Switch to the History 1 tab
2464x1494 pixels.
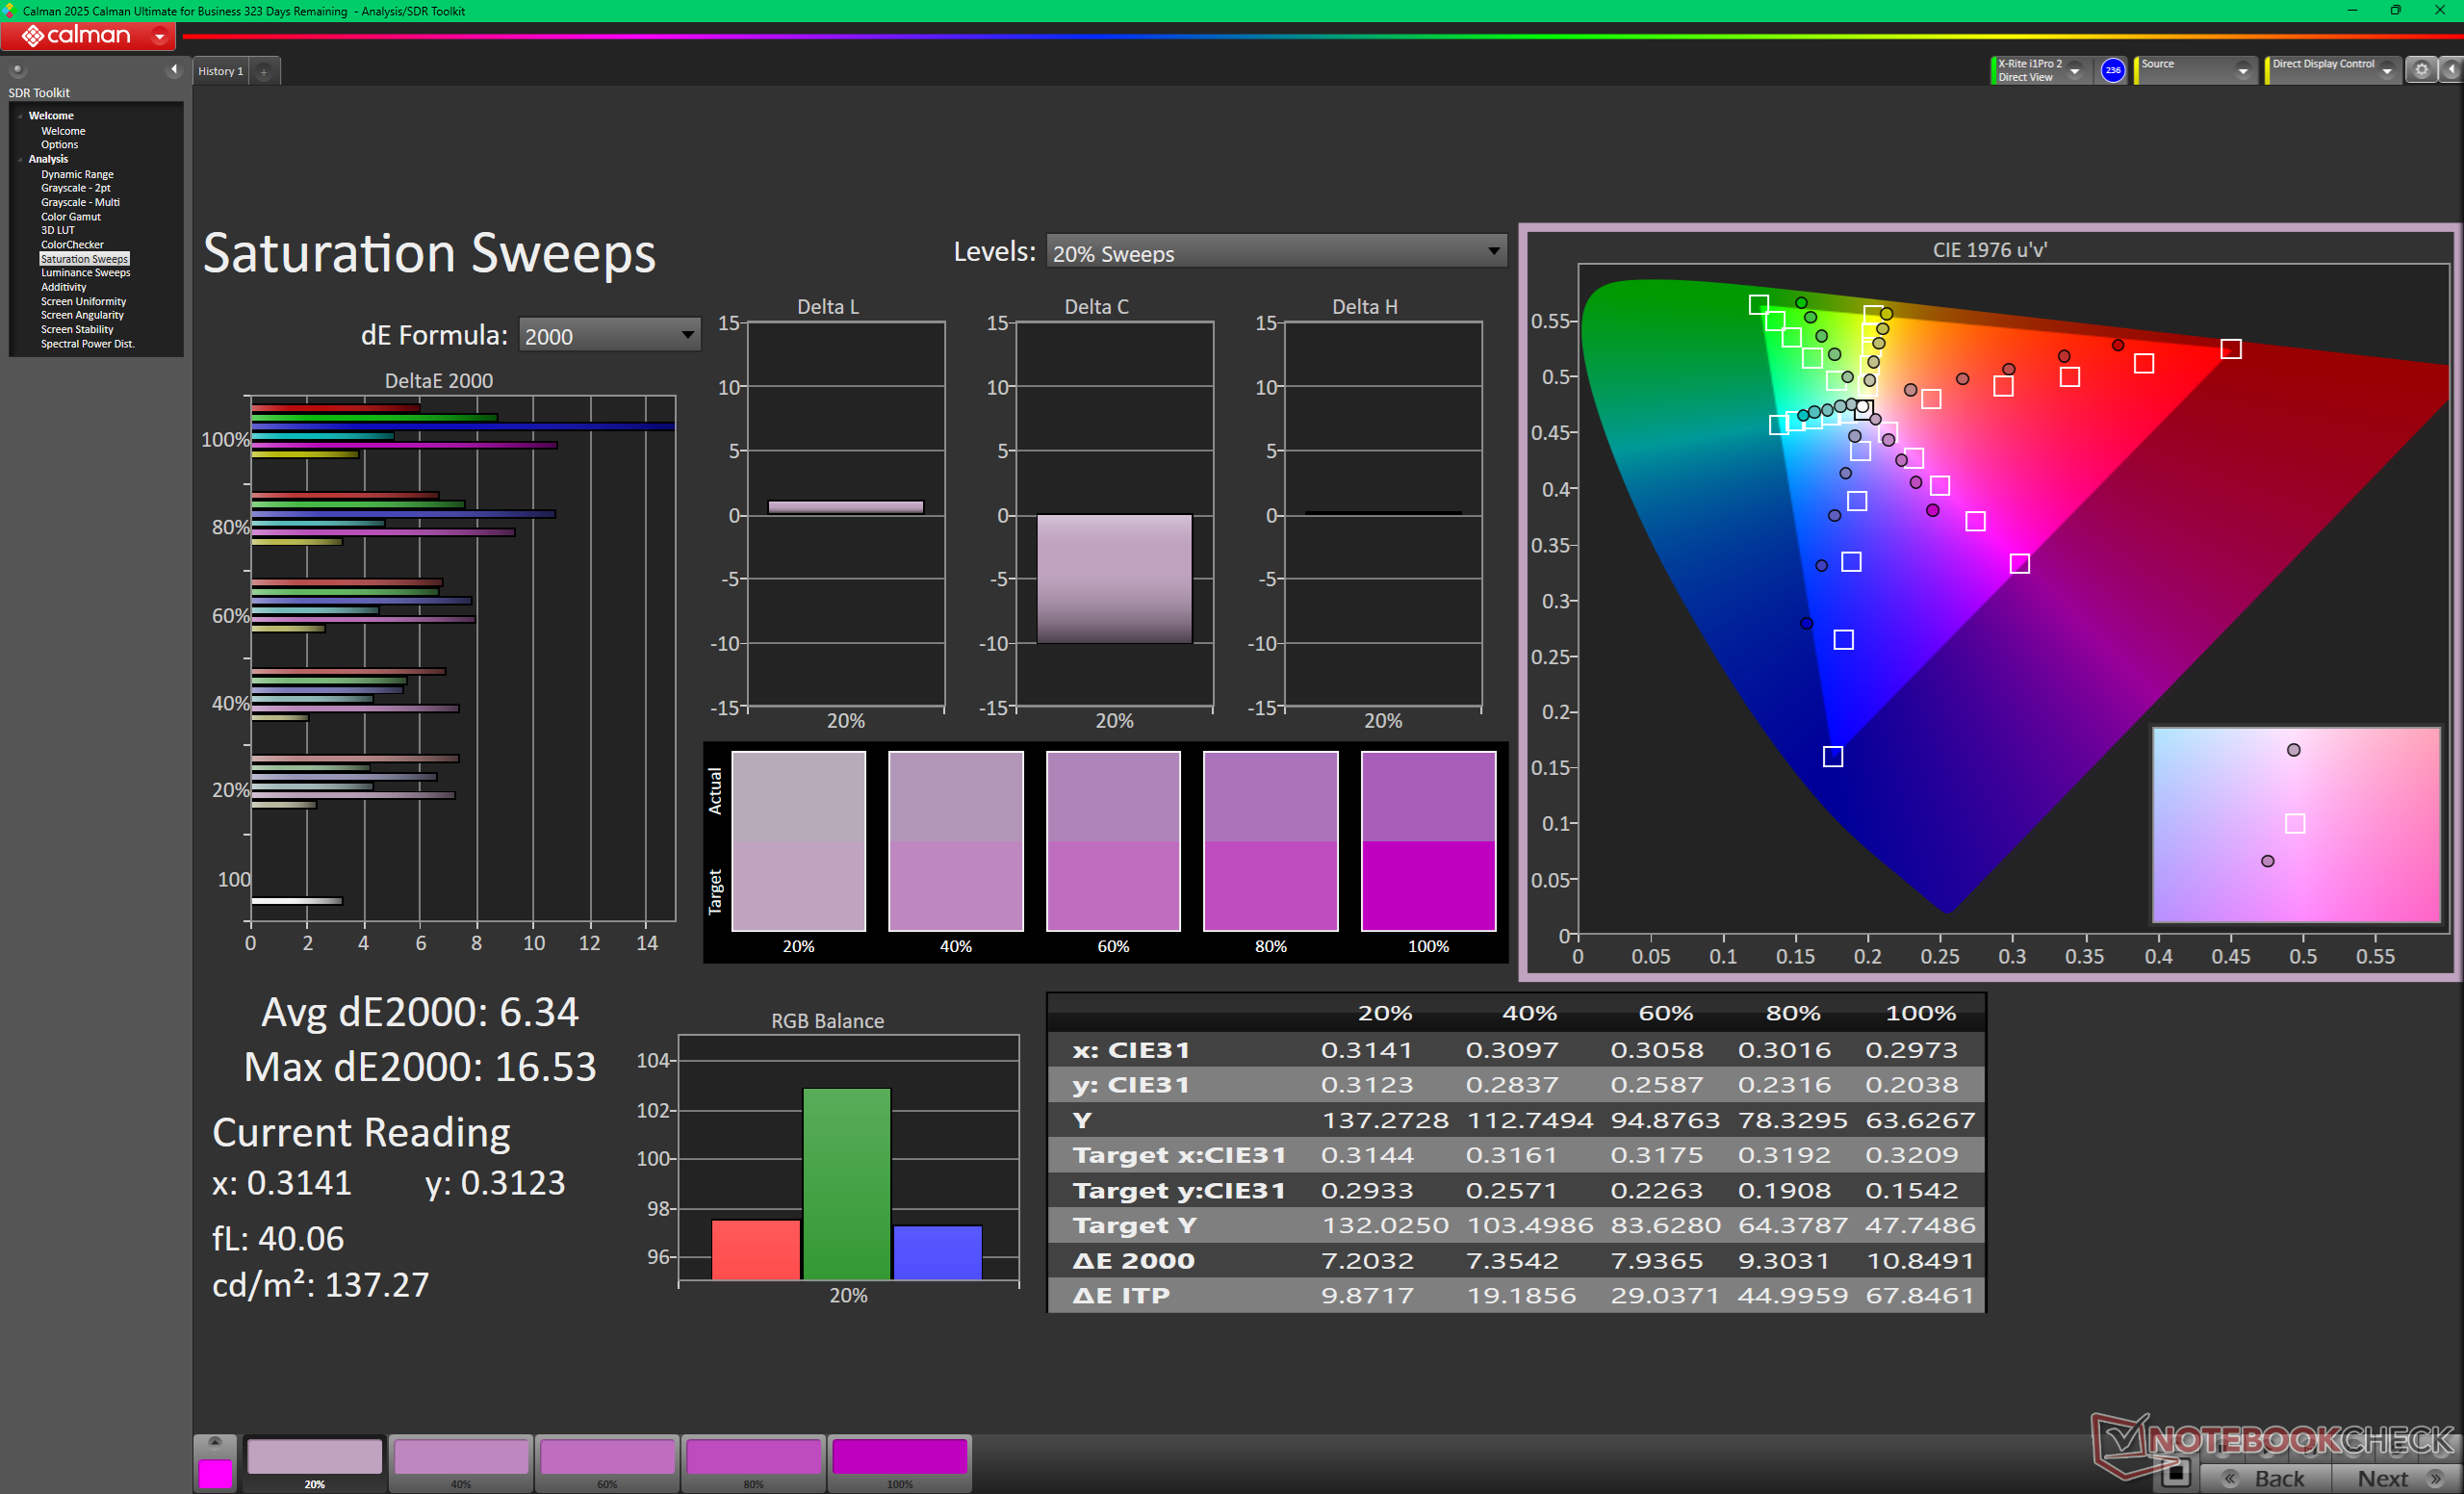tap(220, 71)
